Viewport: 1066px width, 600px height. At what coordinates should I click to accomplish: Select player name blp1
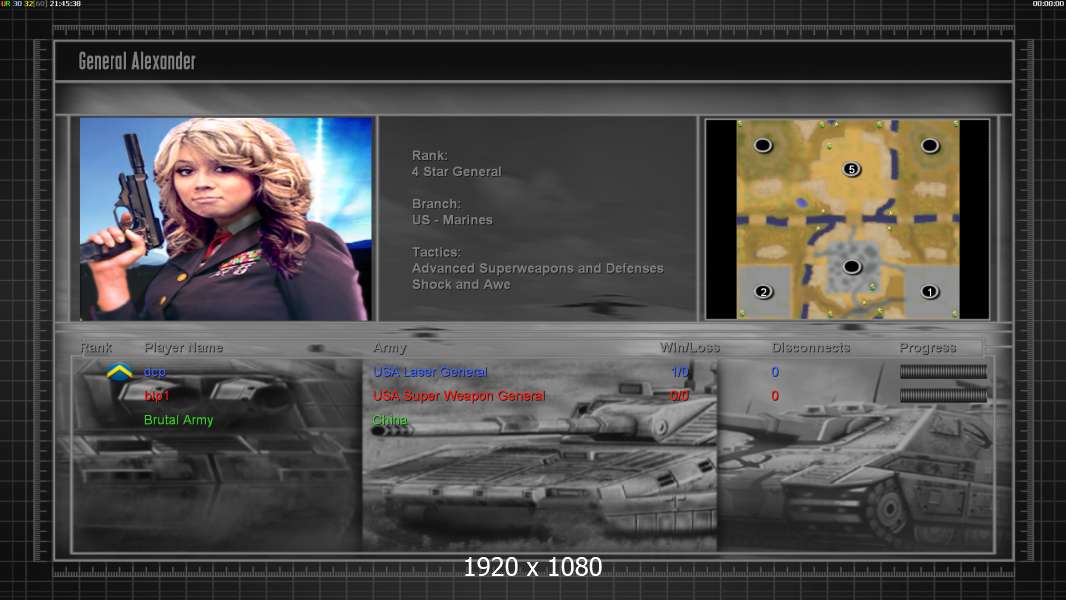pos(156,395)
